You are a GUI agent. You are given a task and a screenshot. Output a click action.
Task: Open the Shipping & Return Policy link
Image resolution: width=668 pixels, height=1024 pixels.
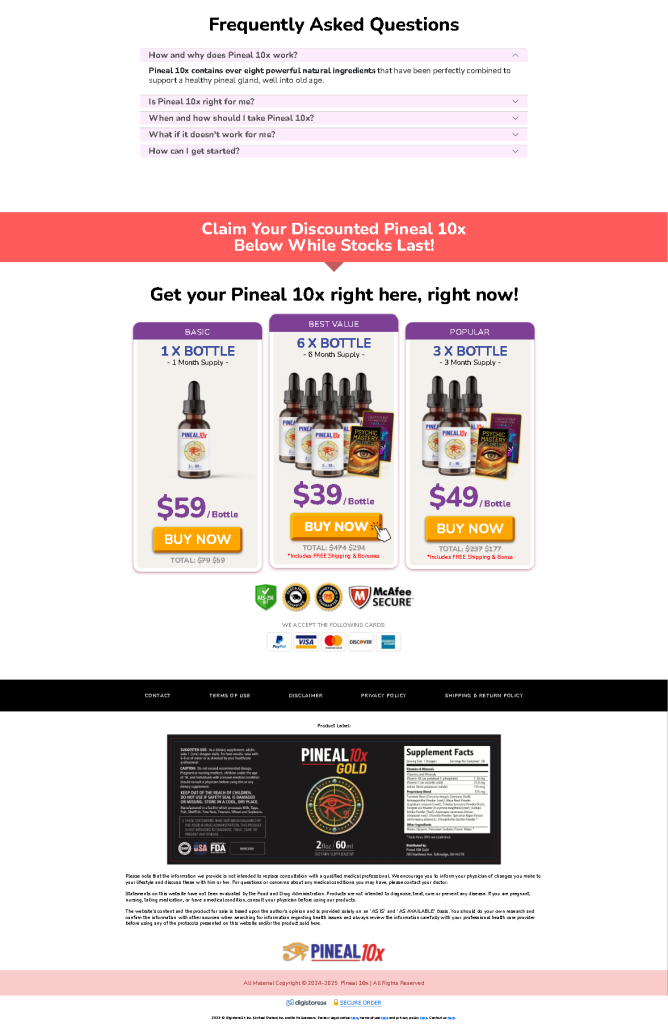click(x=484, y=696)
